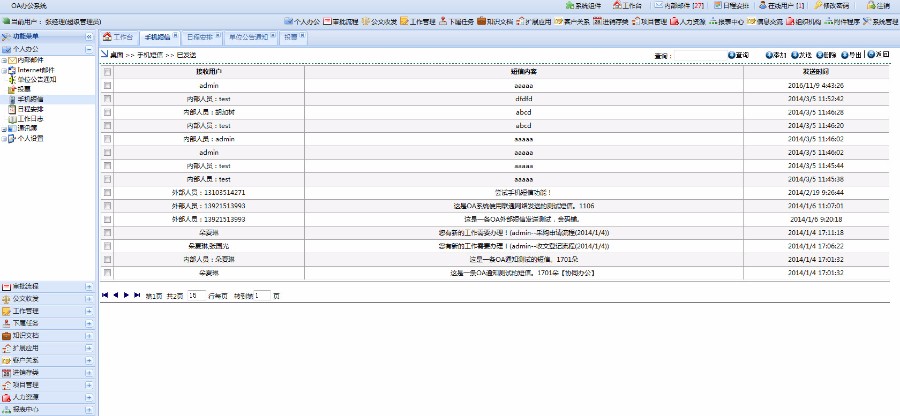Open 信息交流 in the top module toolbar
This screenshot has height=416, width=900.
[x=765, y=21]
